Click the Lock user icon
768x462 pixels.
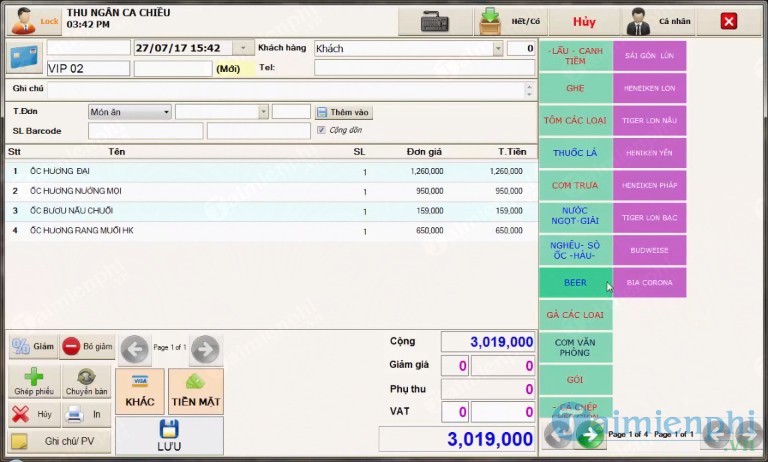coord(22,20)
